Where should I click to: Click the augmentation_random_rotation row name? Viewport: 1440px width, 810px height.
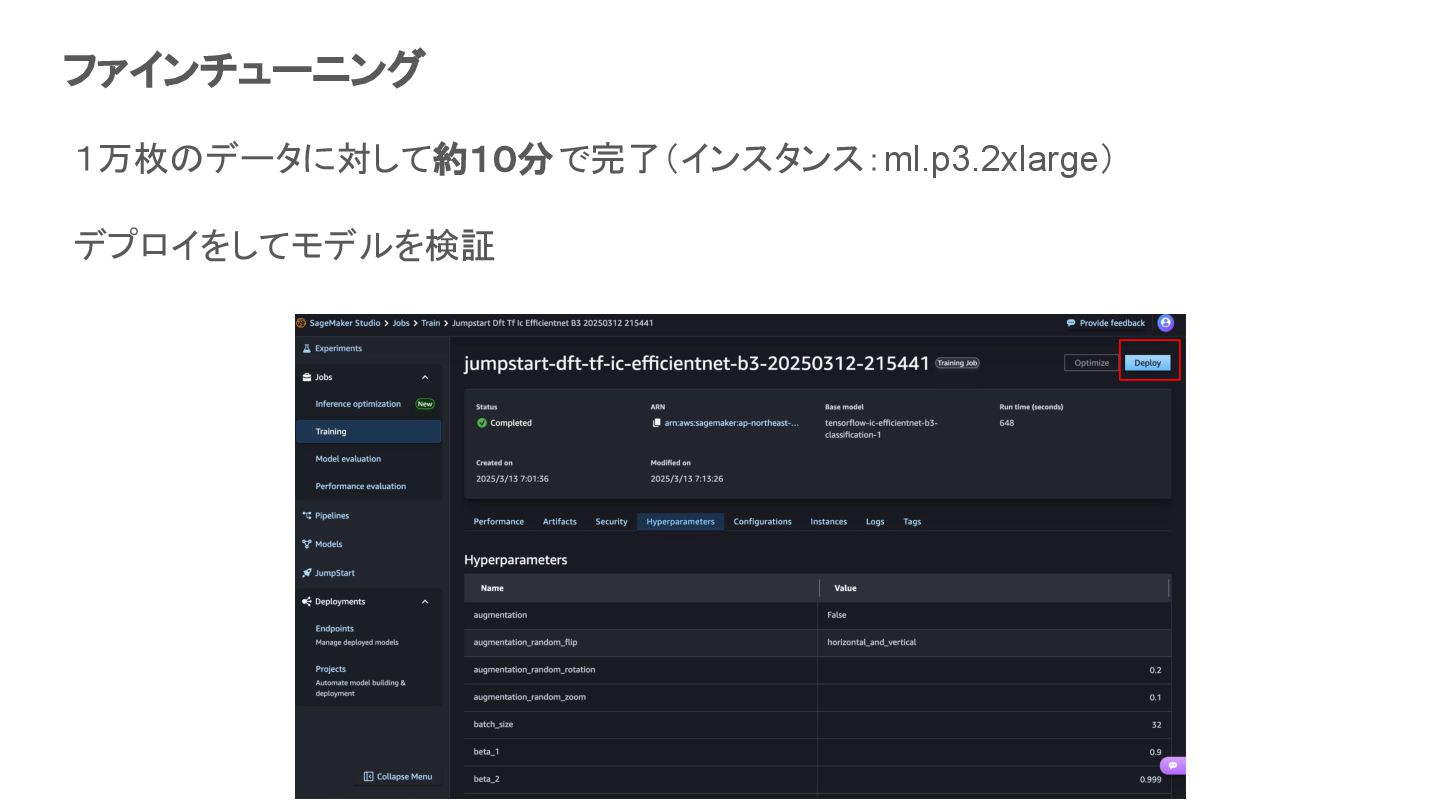534,670
